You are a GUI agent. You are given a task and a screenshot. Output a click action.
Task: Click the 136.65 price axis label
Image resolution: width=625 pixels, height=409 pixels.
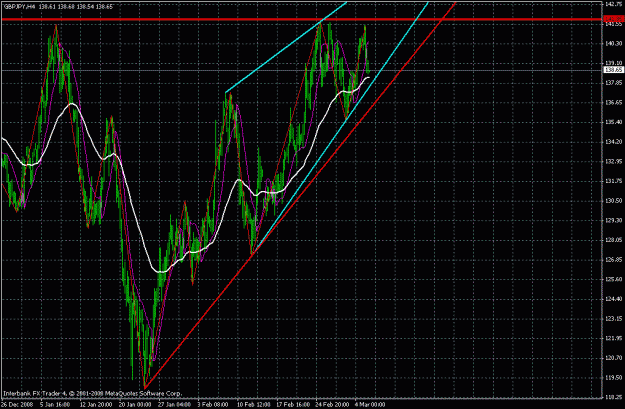coord(614,102)
